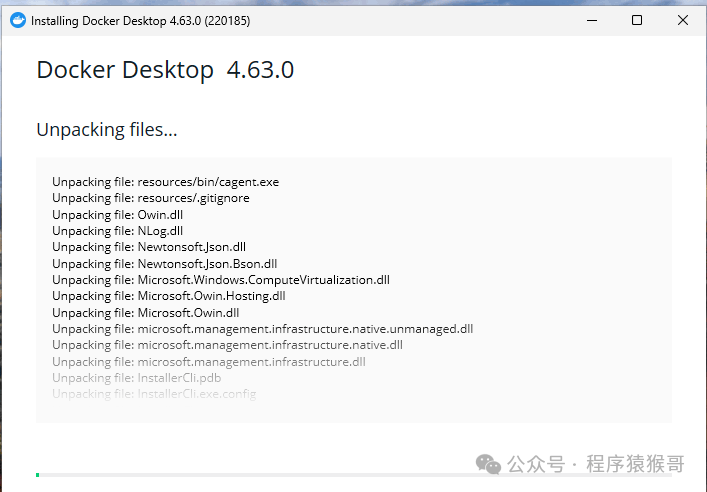Minimize the Docker installer window
707x492 pixels.
pyautogui.click(x=591, y=20)
